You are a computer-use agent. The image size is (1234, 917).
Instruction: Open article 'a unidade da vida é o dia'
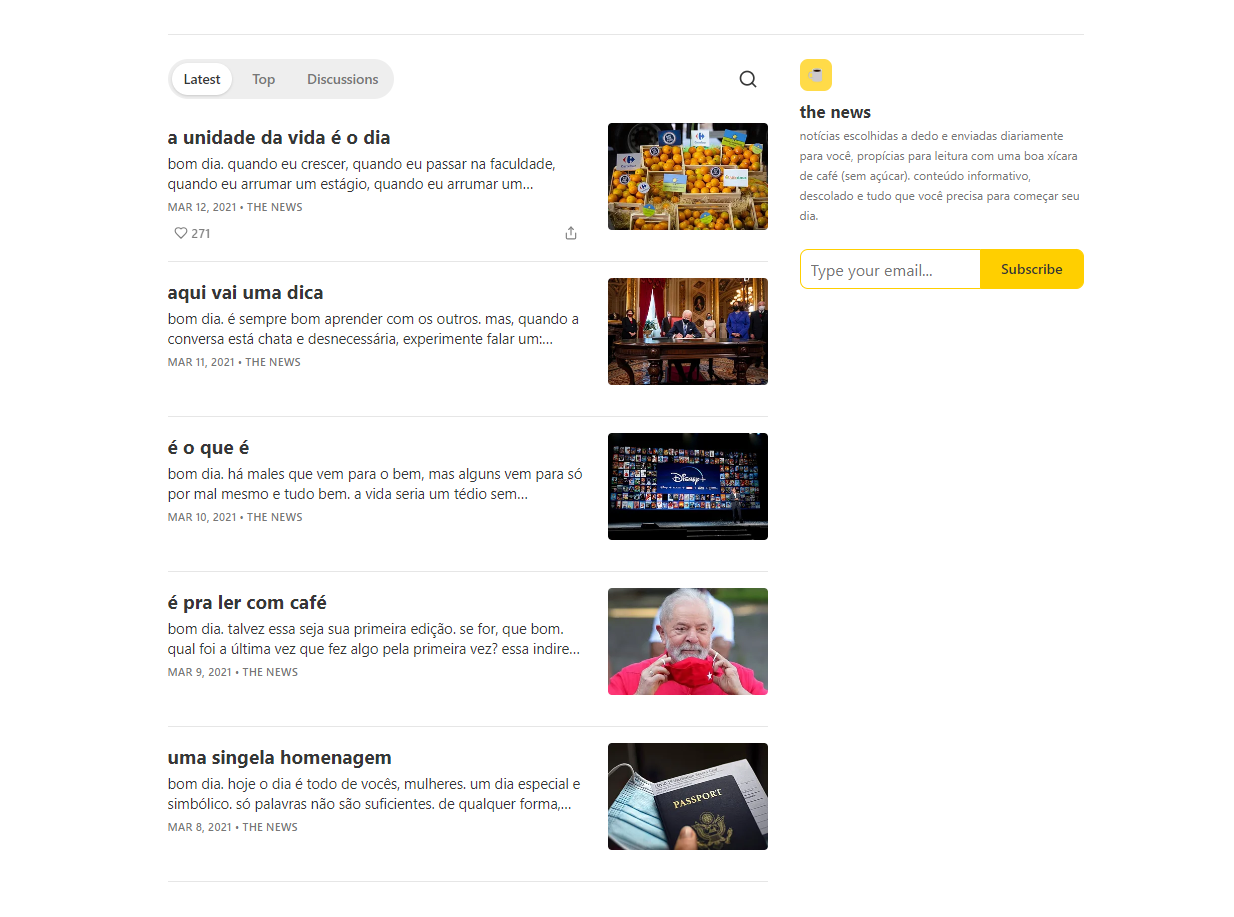click(x=279, y=138)
